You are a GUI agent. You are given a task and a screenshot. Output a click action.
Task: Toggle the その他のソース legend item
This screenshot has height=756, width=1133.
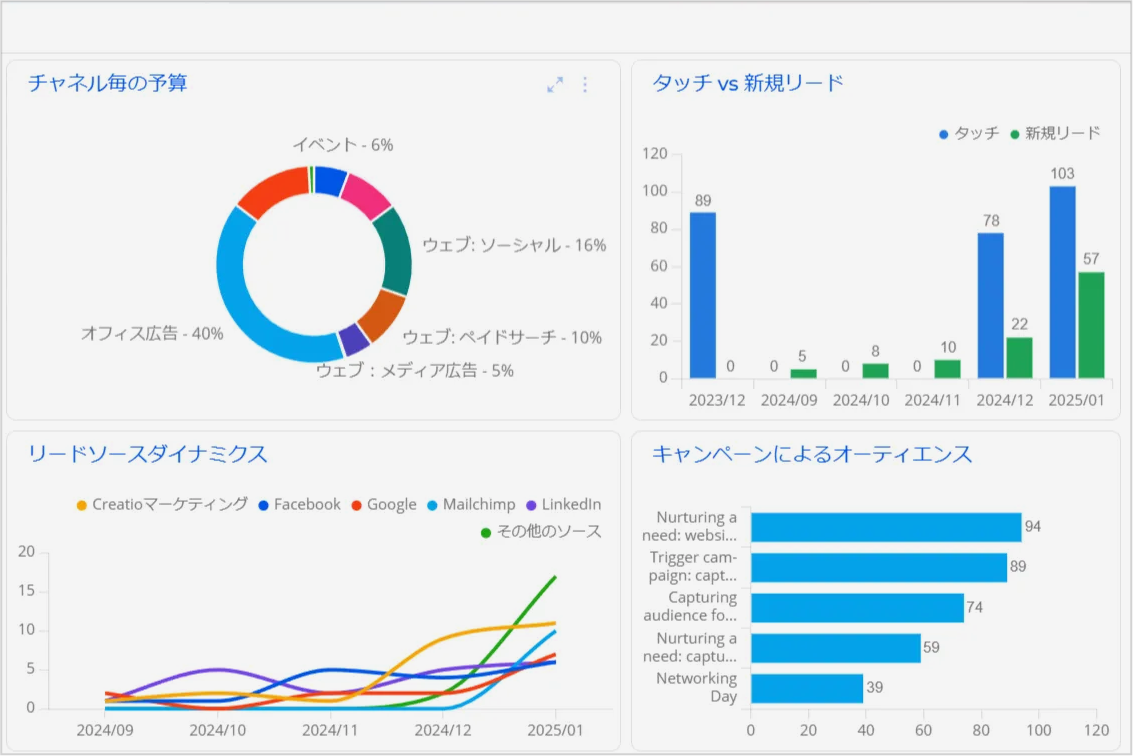pyautogui.click(x=541, y=532)
